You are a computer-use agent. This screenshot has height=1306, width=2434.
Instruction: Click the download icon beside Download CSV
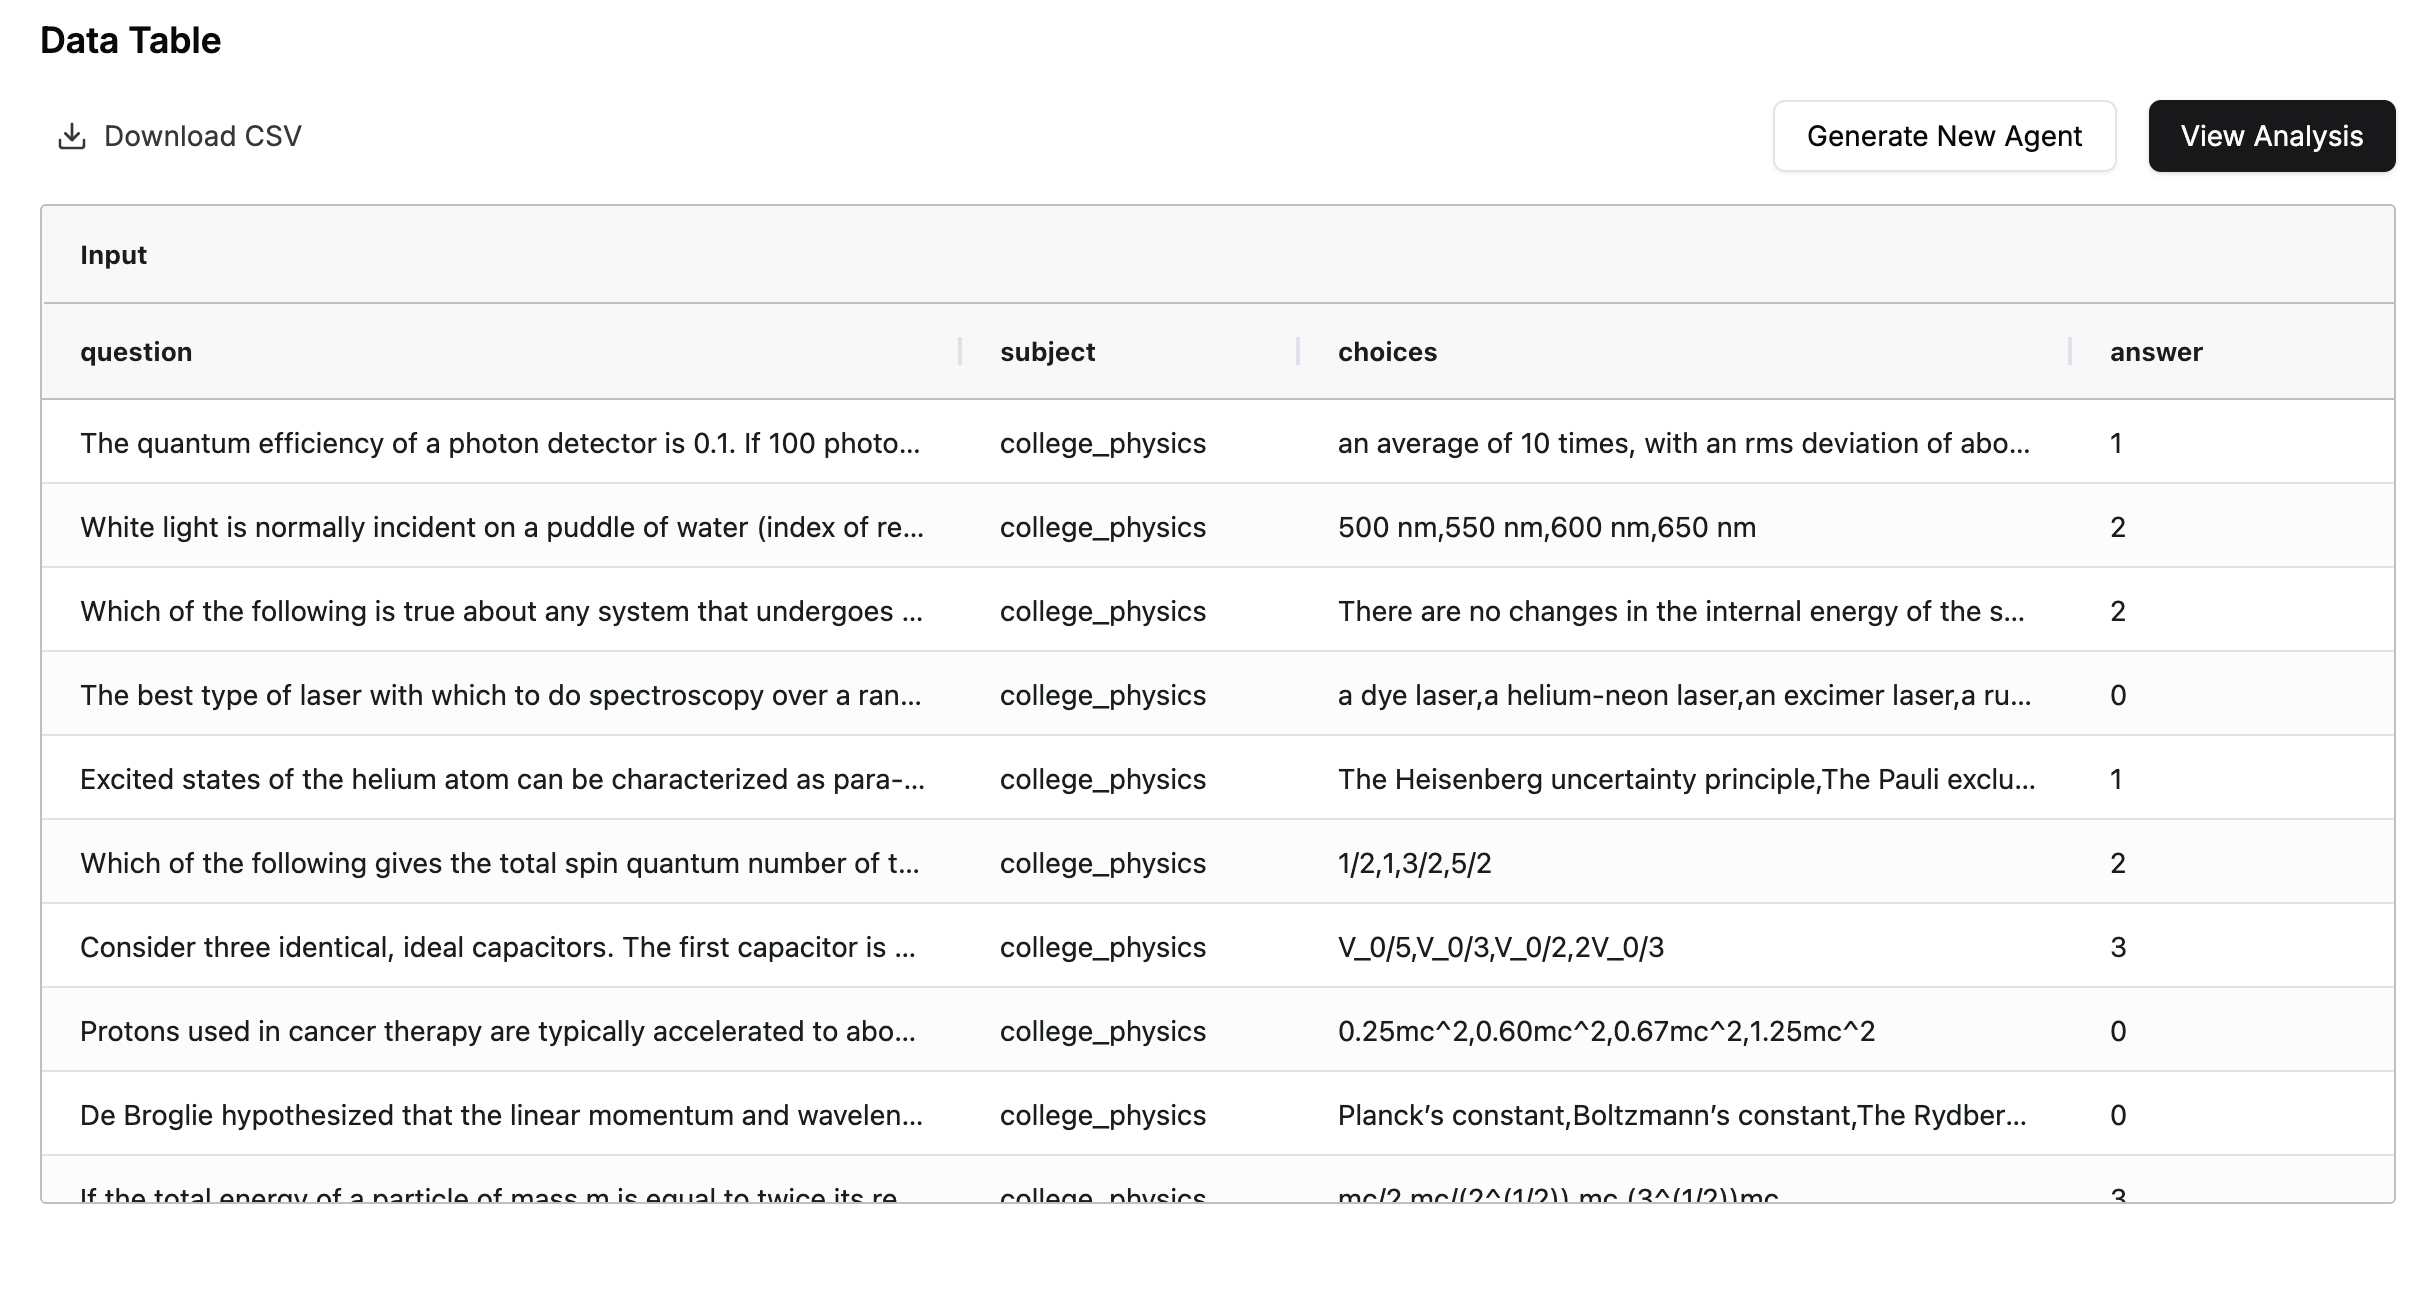(x=71, y=136)
